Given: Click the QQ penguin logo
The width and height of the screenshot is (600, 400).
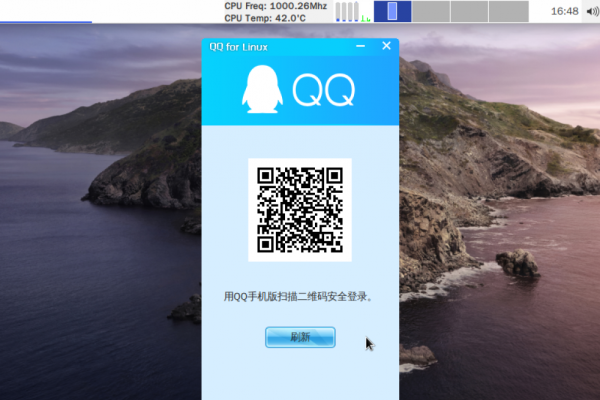Looking at the screenshot, I should tap(262, 89).
